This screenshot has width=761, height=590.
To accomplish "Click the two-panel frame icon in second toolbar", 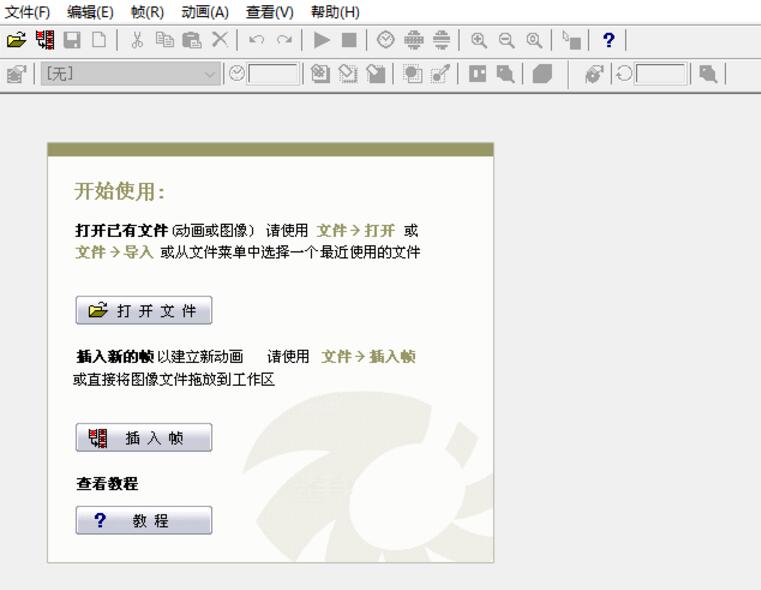I will point(478,74).
